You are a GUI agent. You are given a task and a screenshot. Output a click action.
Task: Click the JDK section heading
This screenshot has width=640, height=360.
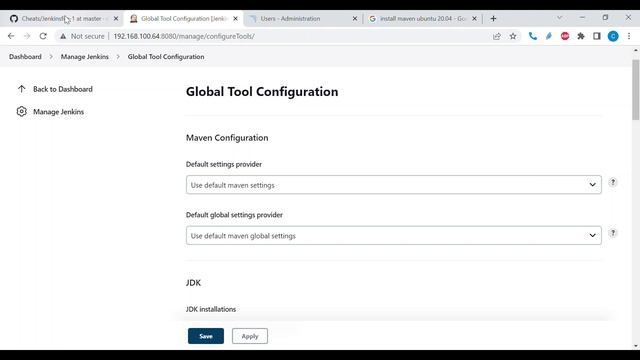point(193,282)
